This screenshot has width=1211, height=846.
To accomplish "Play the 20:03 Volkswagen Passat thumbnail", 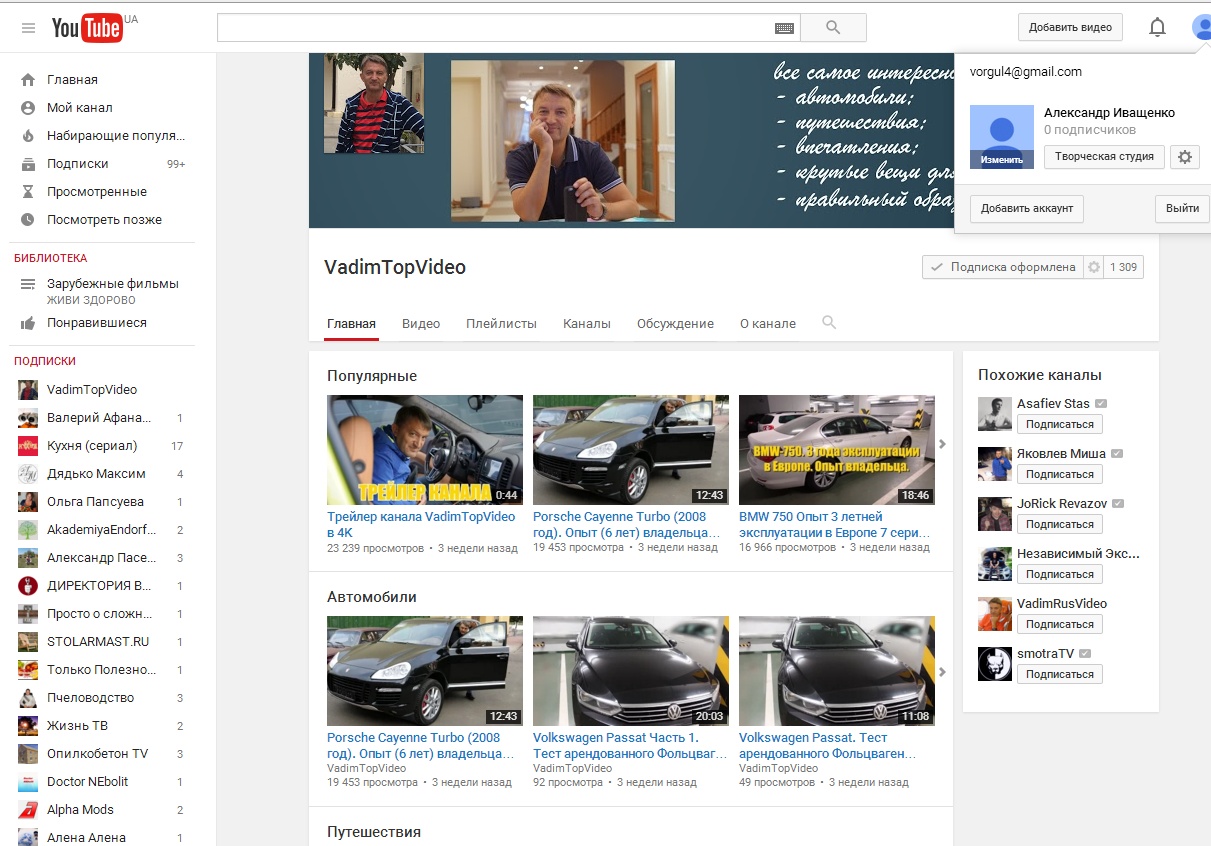I will point(631,671).
